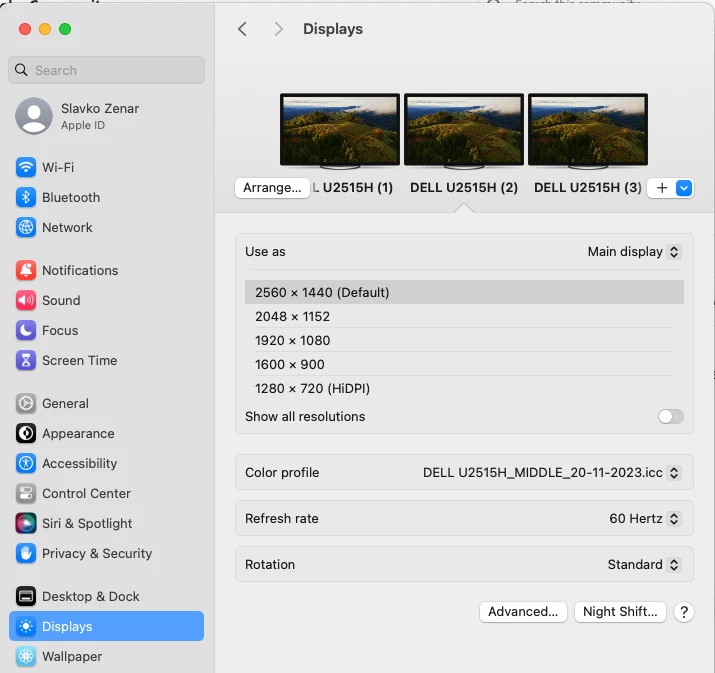
Task: Click into the Search field
Action: tap(106, 70)
